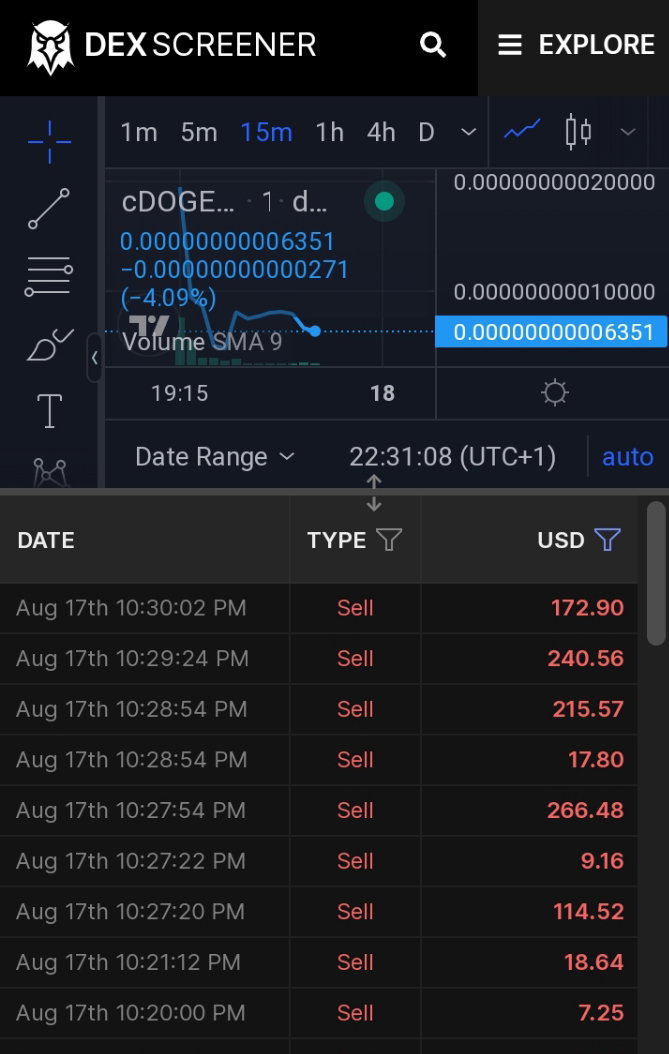Image resolution: width=669 pixels, height=1054 pixels.
Task: Open the Date Range dropdown
Action: [x=215, y=457]
